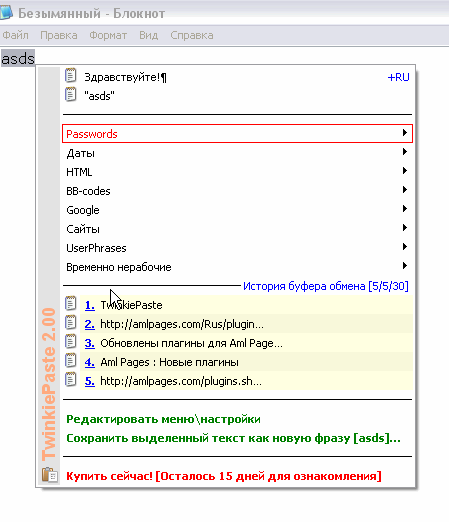449x522 pixels.
Task: Expand the UserPhrases submenu arrow
Action: (405, 247)
